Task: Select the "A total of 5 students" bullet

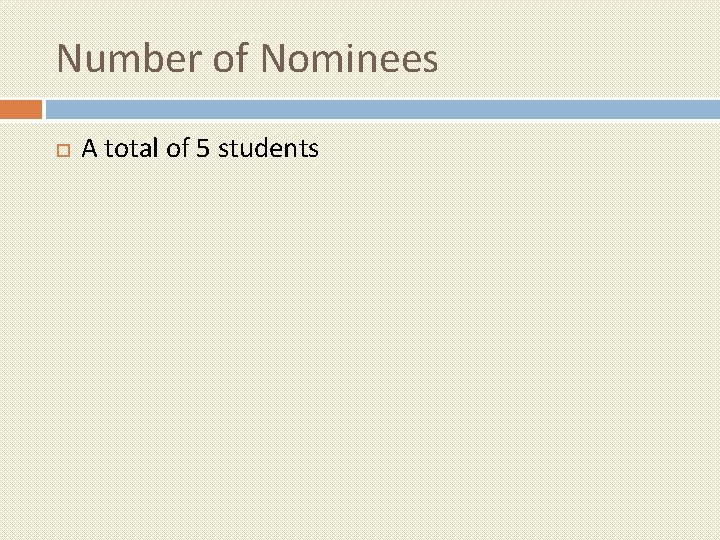Action: 200,150
